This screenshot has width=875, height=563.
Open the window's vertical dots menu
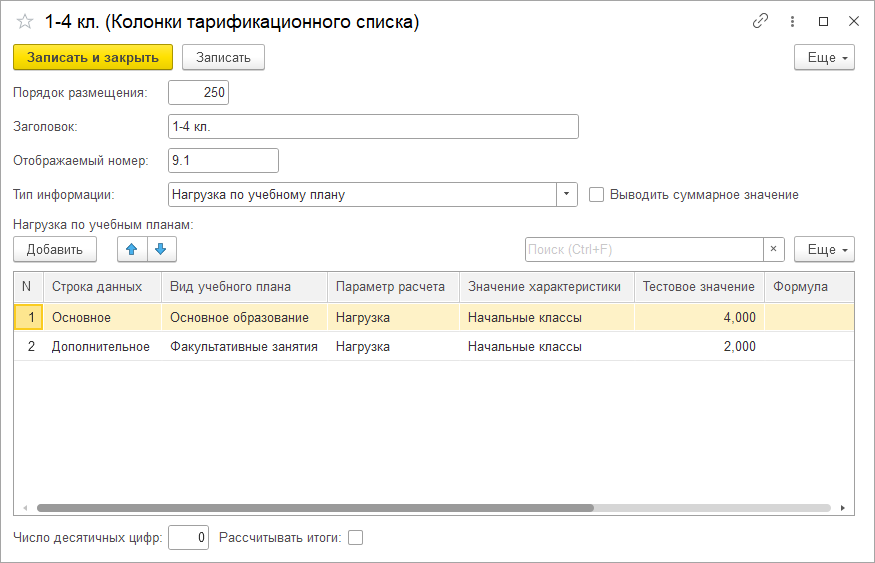792,21
